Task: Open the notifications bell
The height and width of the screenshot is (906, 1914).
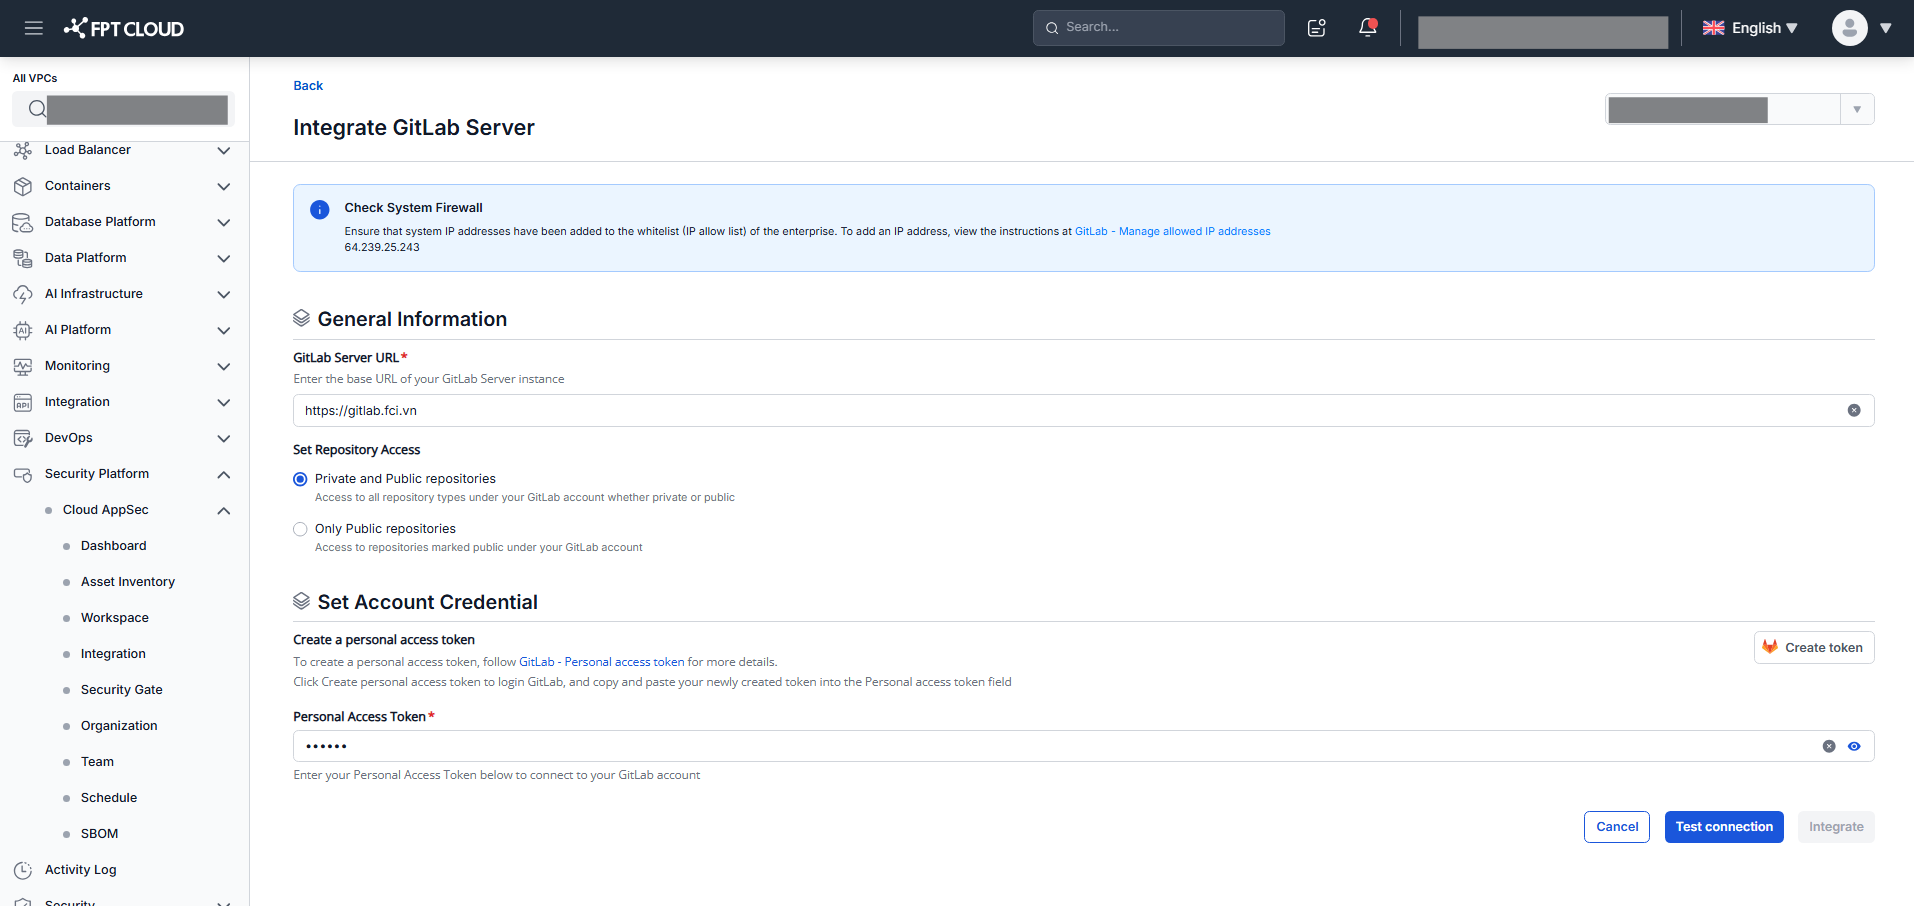Action: [x=1368, y=27]
